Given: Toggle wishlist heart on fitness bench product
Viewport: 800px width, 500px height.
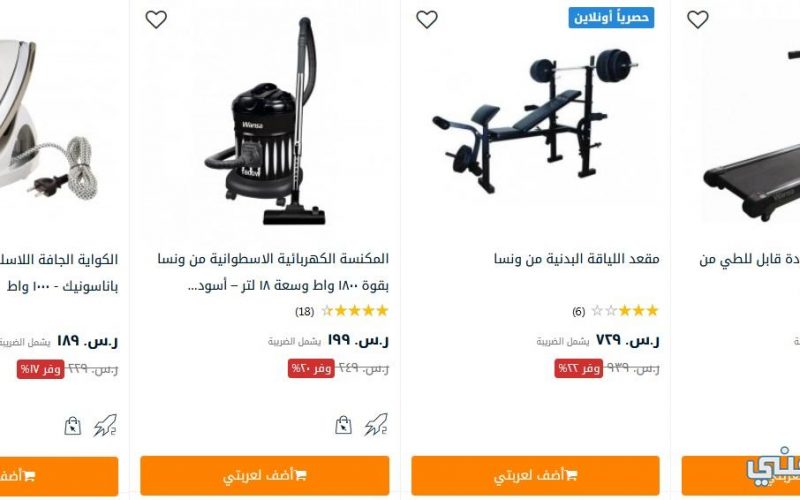Looking at the screenshot, I should click(x=427, y=19).
